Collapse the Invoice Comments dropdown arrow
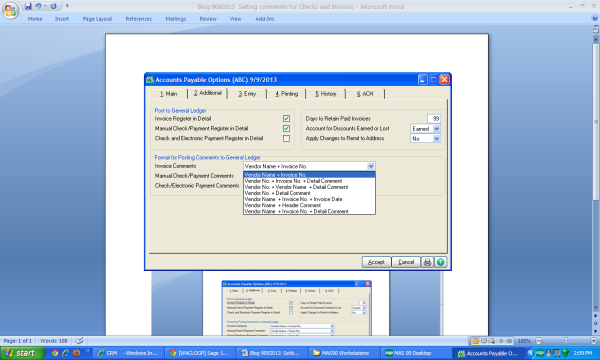This screenshot has height=360, width=600. (370, 166)
